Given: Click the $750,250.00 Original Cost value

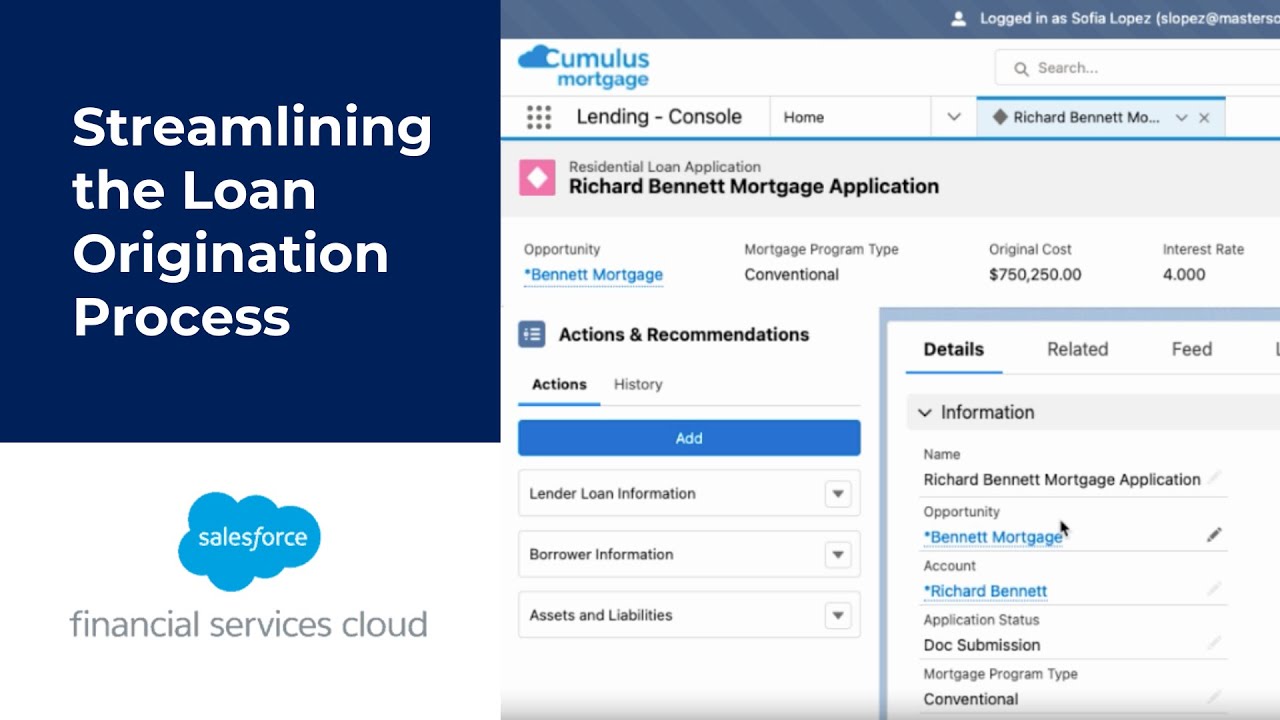Looking at the screenshot, I should click(1035, 275).
